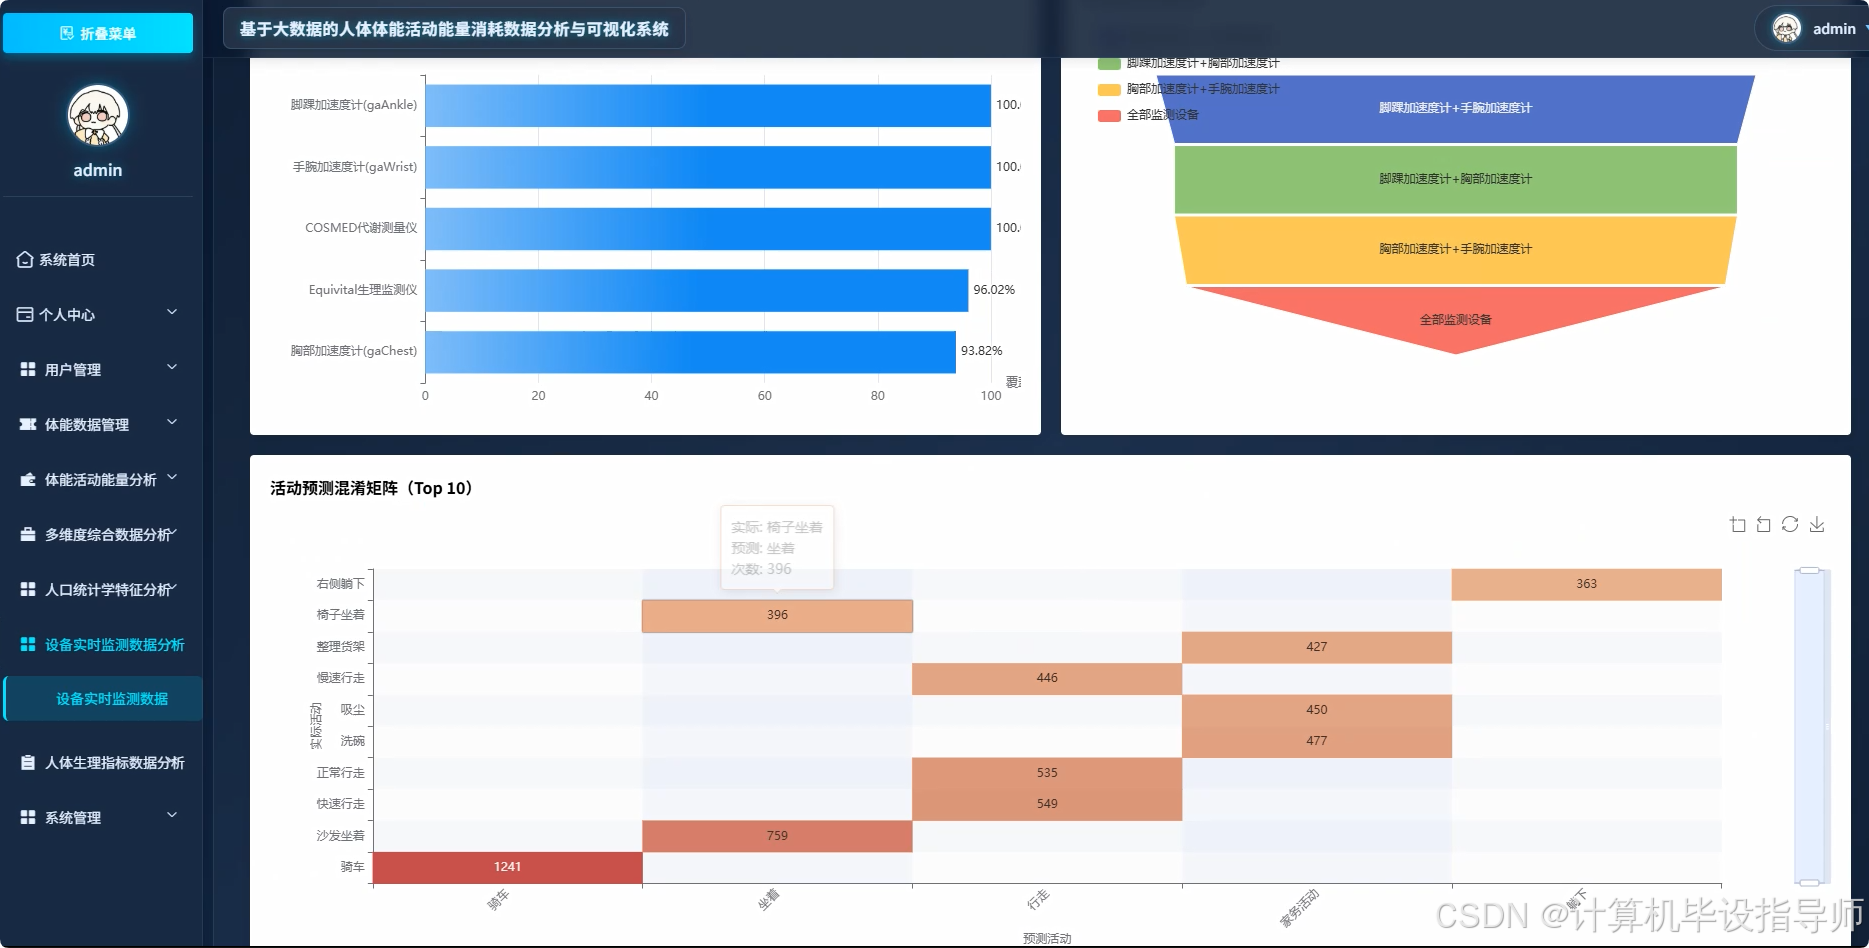Click the fold menu icon in the sidebar header

point(67,33)
